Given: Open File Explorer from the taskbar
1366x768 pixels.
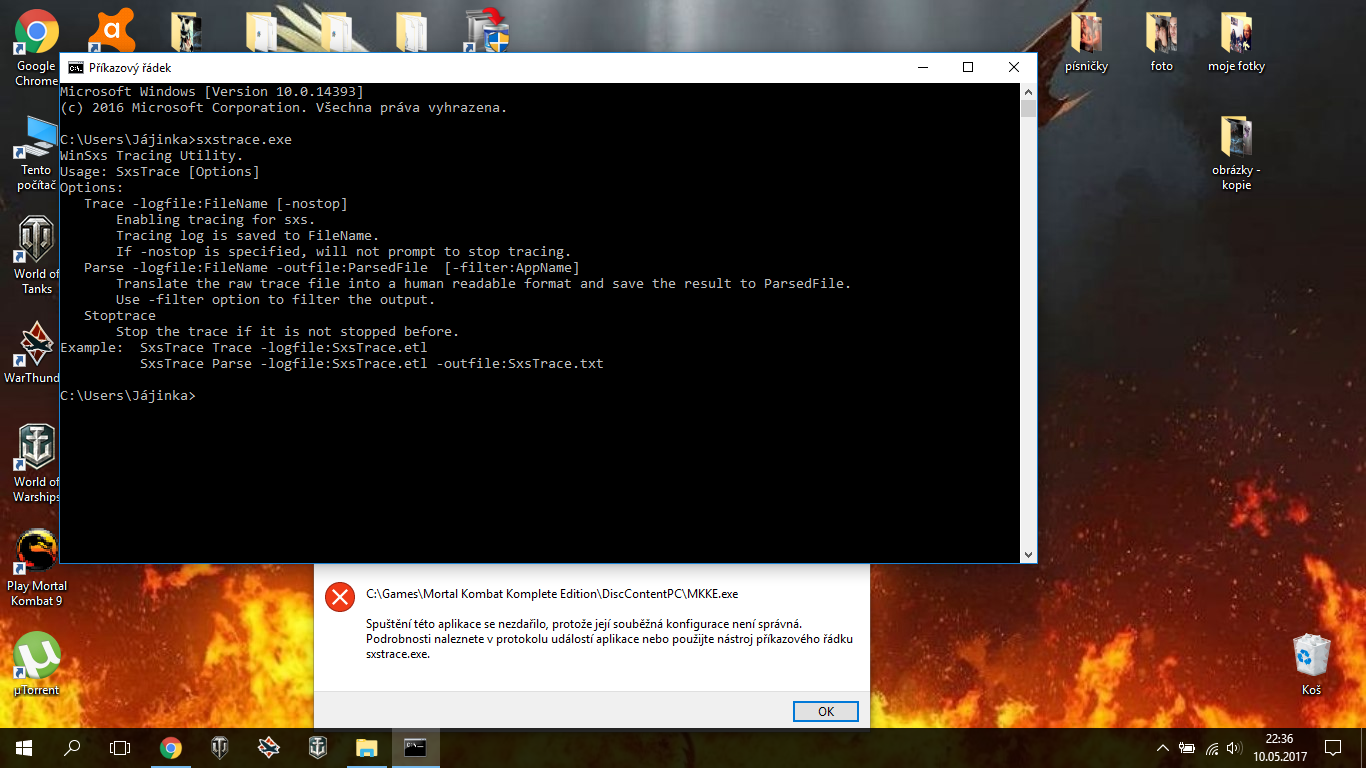Looking at the screenshot, I should pyautogui.click(x=367, y=747).
